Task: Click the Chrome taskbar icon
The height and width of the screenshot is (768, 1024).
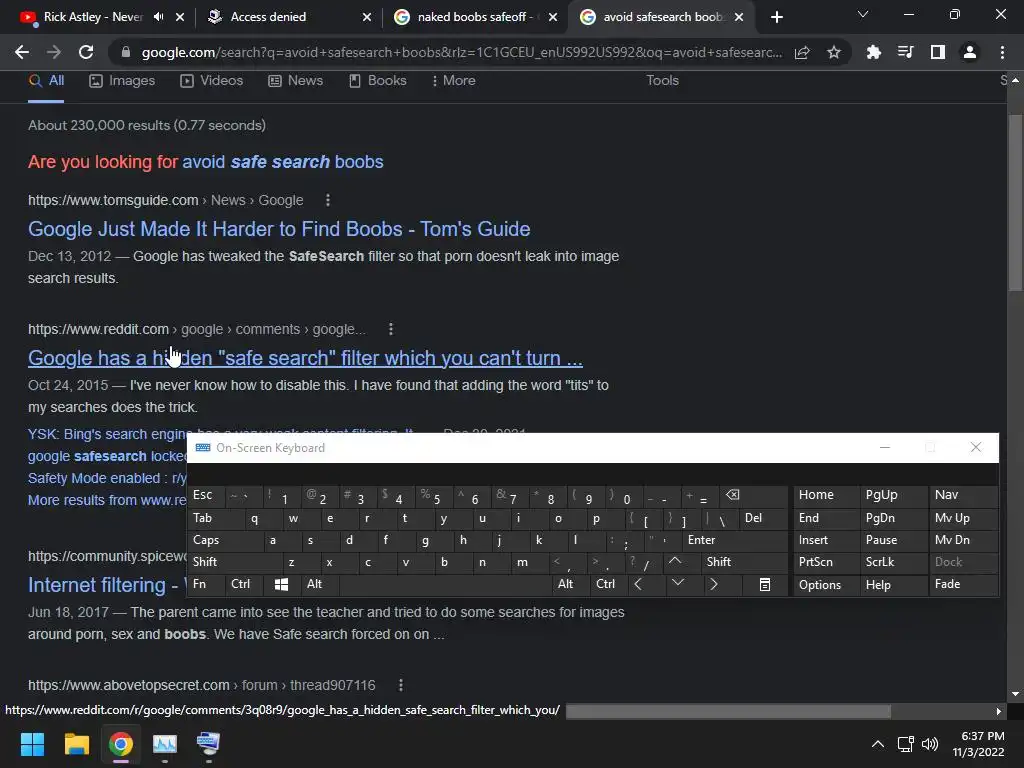Action: (x=121, y=744)
